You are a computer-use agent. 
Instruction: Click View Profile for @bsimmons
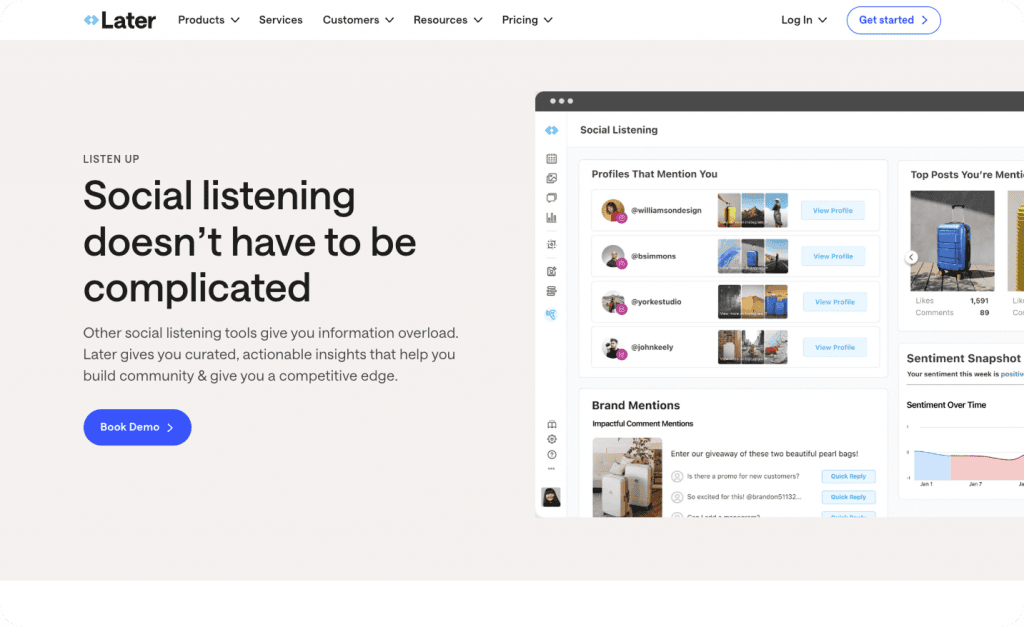click(833, 256)
